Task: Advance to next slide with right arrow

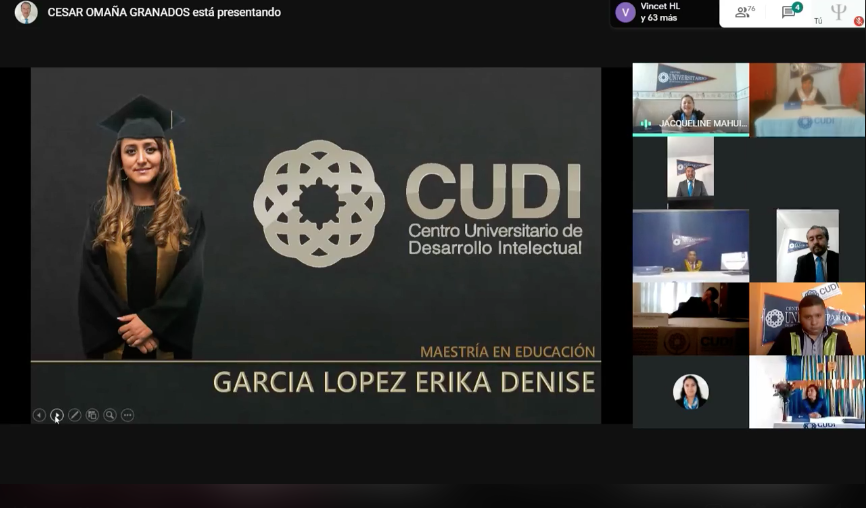Action: pos(56,415)
